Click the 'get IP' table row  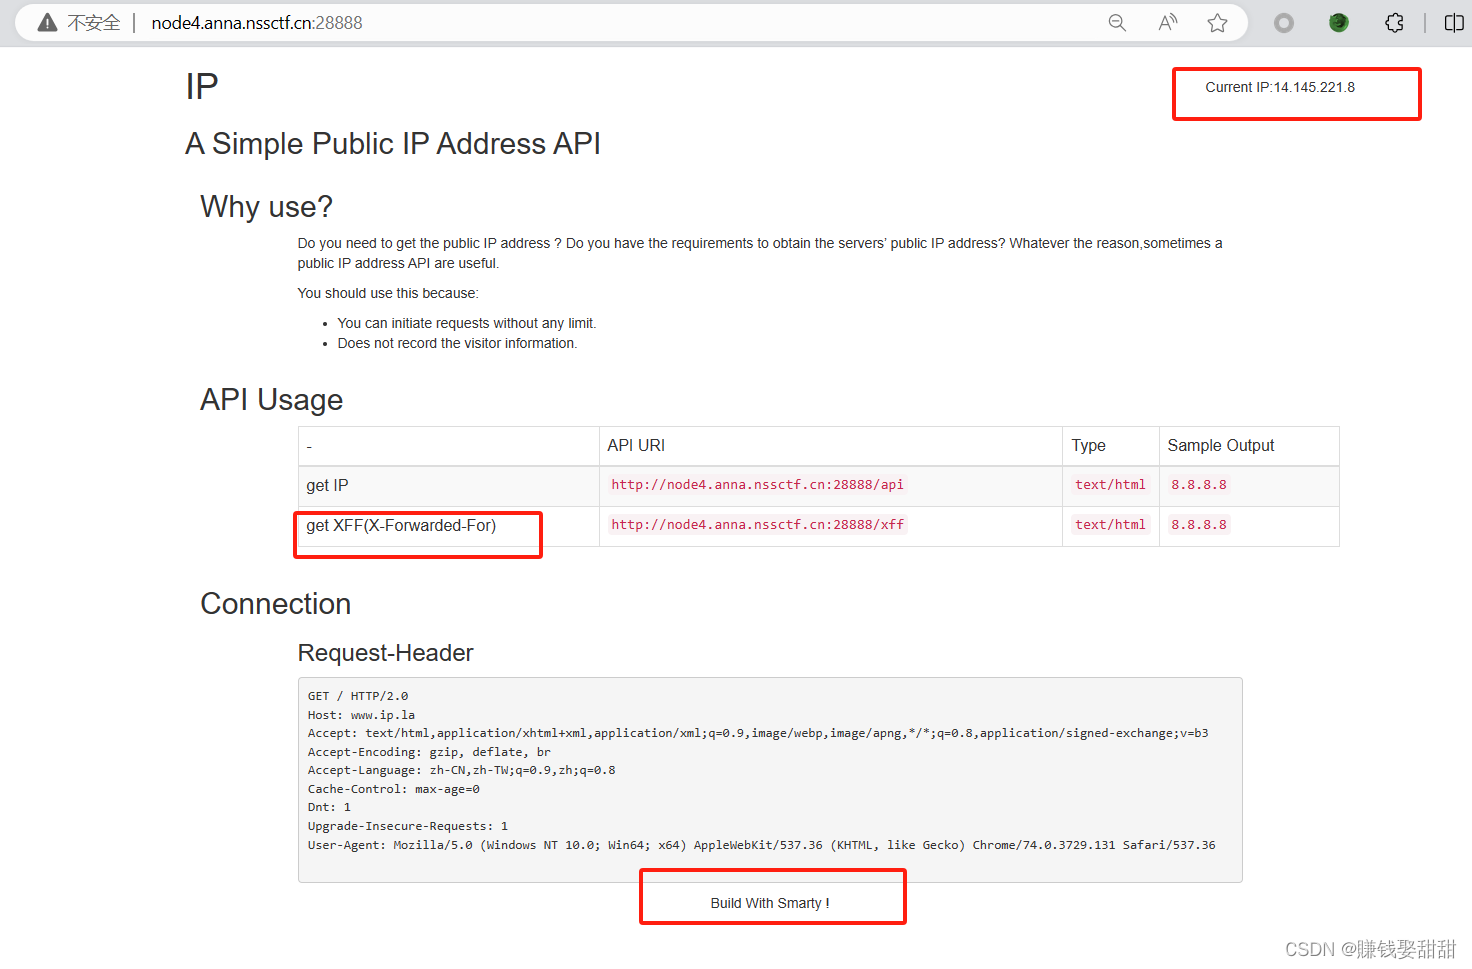pyautogui.click(x=327, y=485)
